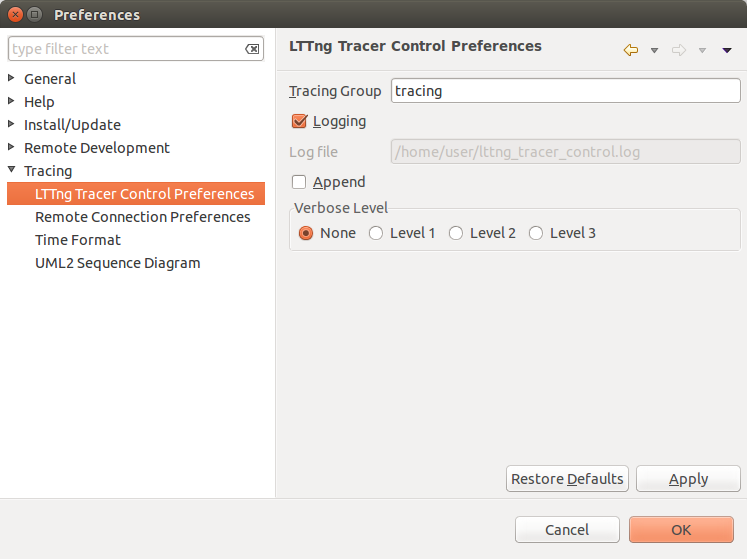747x559 pixels.
Task: Click the Apply button
Action: [688, 479]
